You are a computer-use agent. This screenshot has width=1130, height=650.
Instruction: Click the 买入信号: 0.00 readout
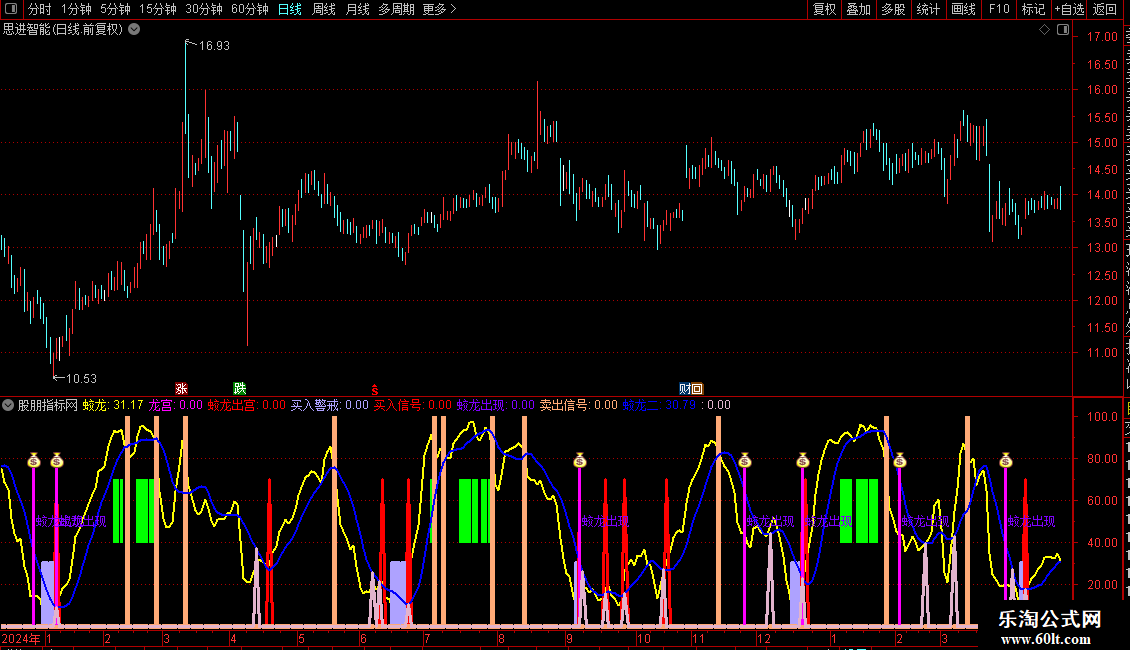pyautogui.click(x=412, y=405)
